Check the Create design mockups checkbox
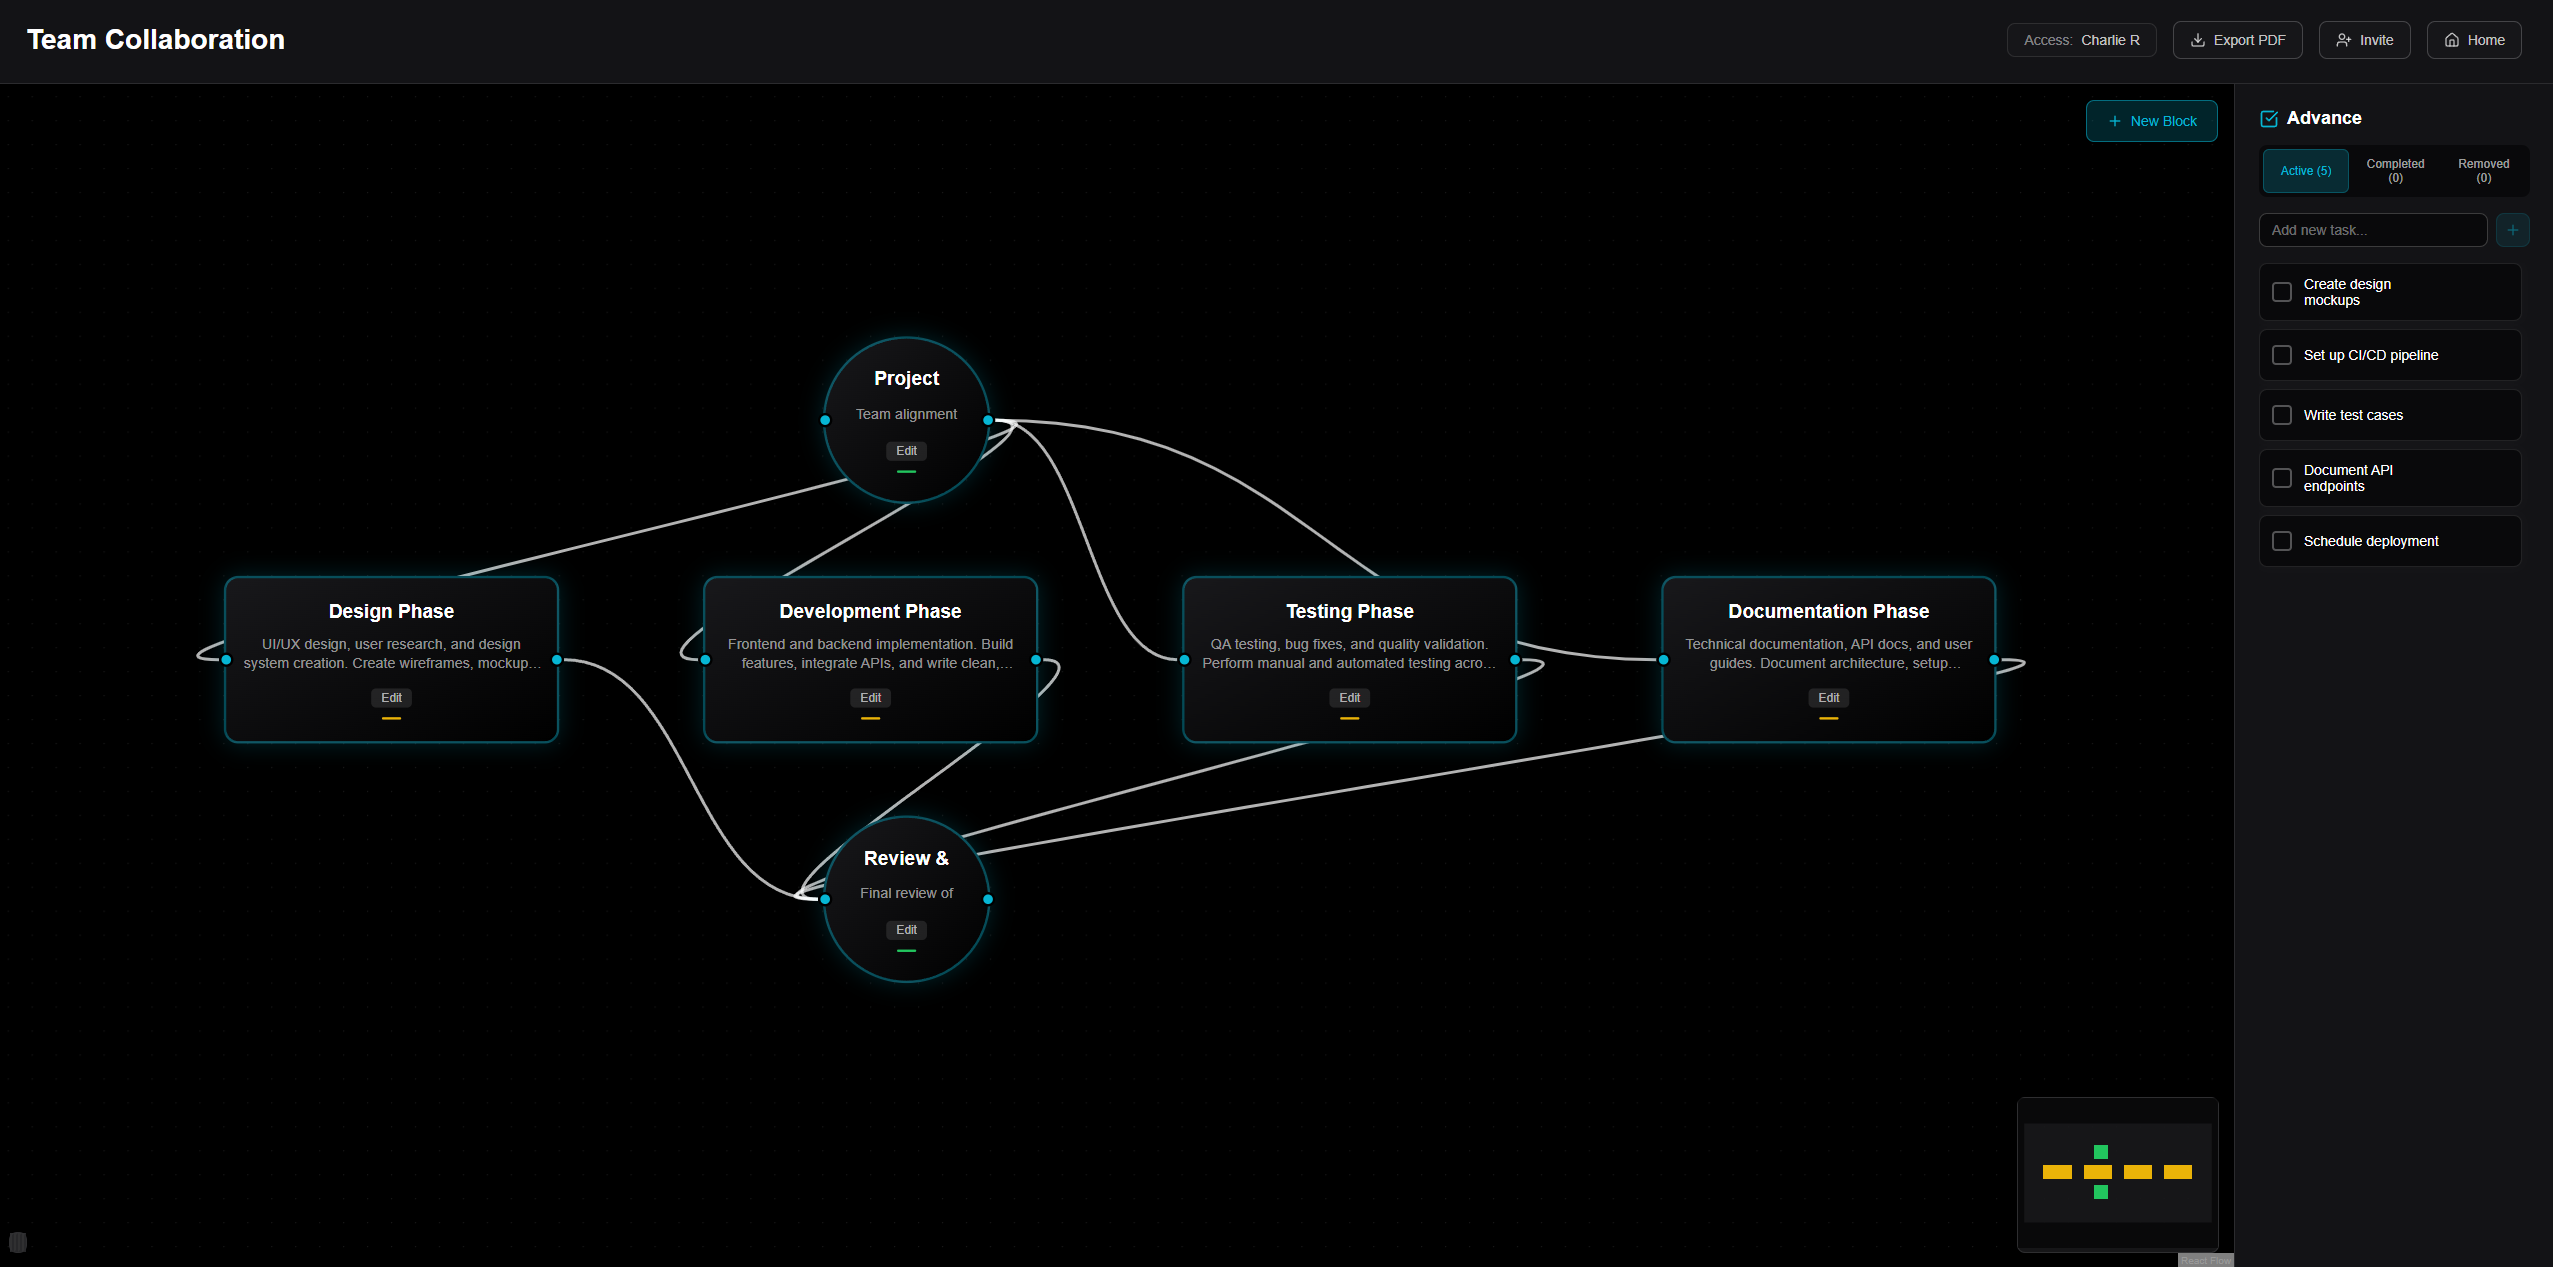The width and height of the screenshot is (2553, 1267). [x=2281, y=291]
